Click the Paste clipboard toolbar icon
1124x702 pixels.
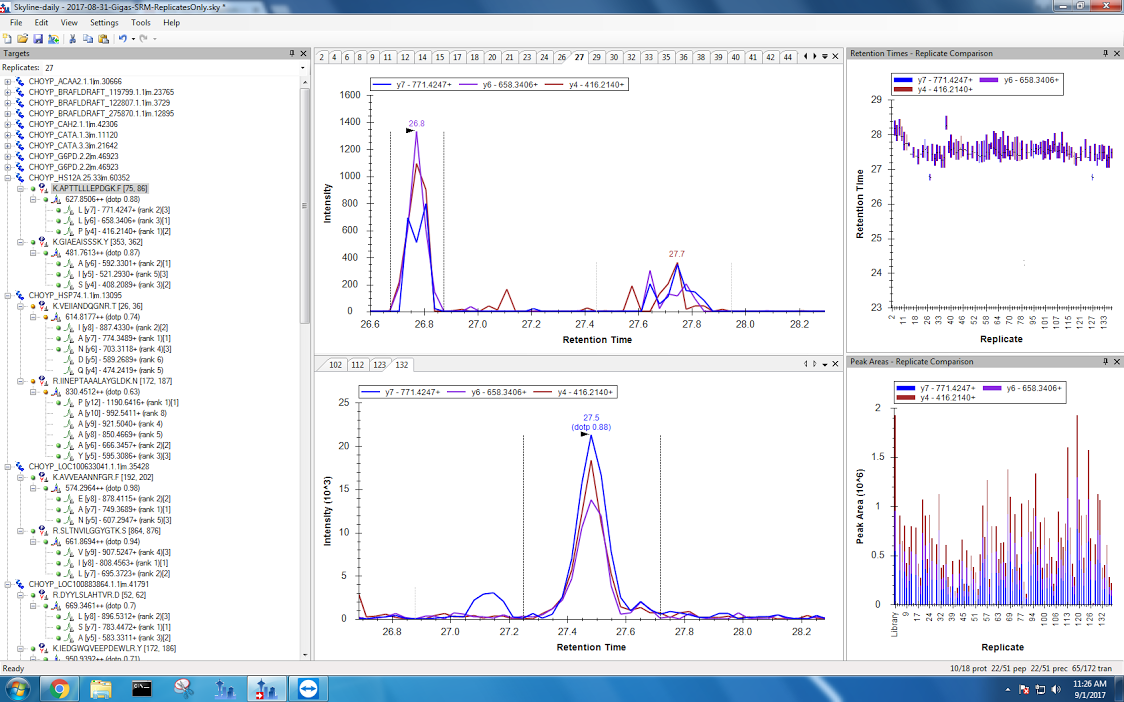coord(102,38)
